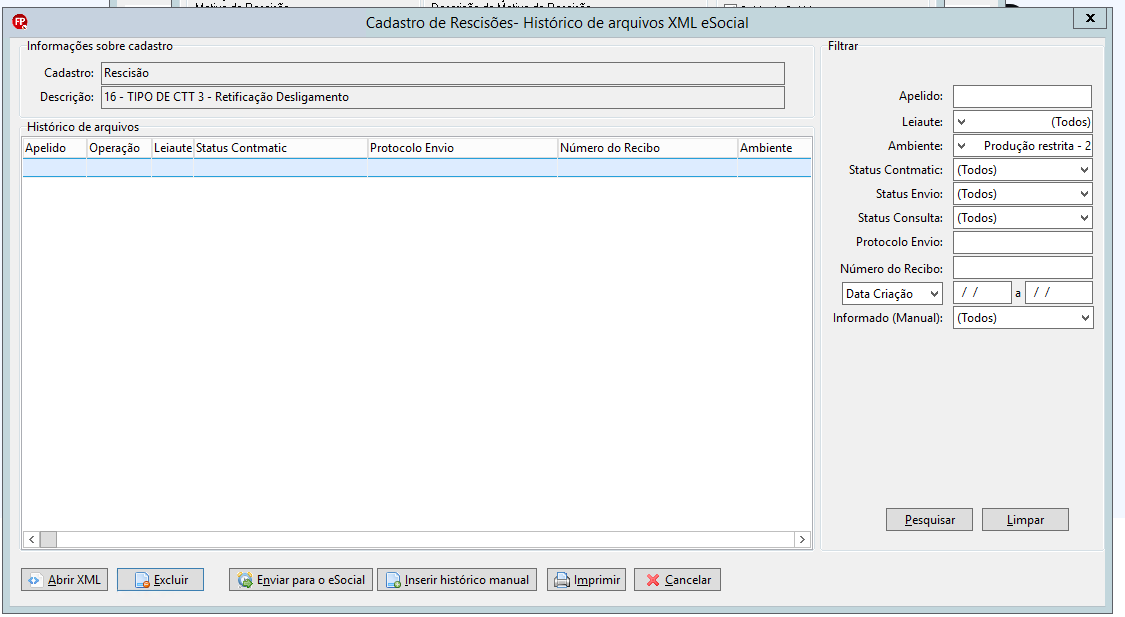The image size is (1125, 617).
Task: Select the highlighted empty table row
Action: tap(417, 168)
